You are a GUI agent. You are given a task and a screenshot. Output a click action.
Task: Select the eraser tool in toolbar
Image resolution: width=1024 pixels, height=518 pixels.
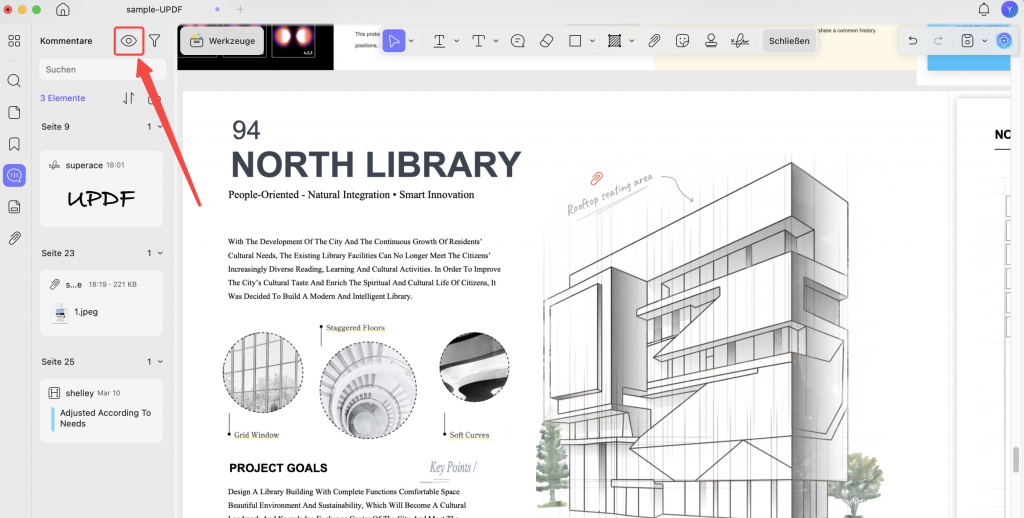(x=547, y=40)
